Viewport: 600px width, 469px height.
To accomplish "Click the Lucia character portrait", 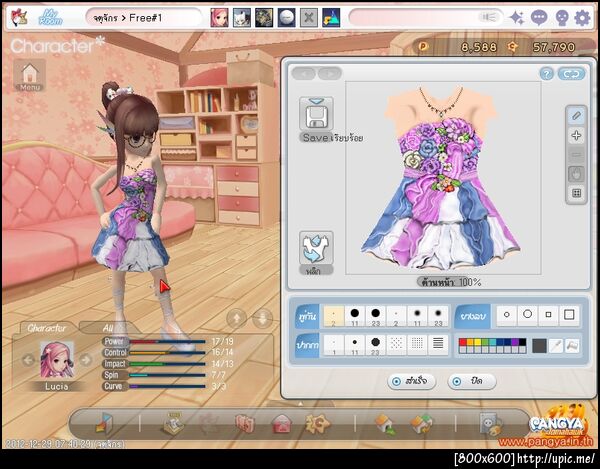I will tap(57, 360).
